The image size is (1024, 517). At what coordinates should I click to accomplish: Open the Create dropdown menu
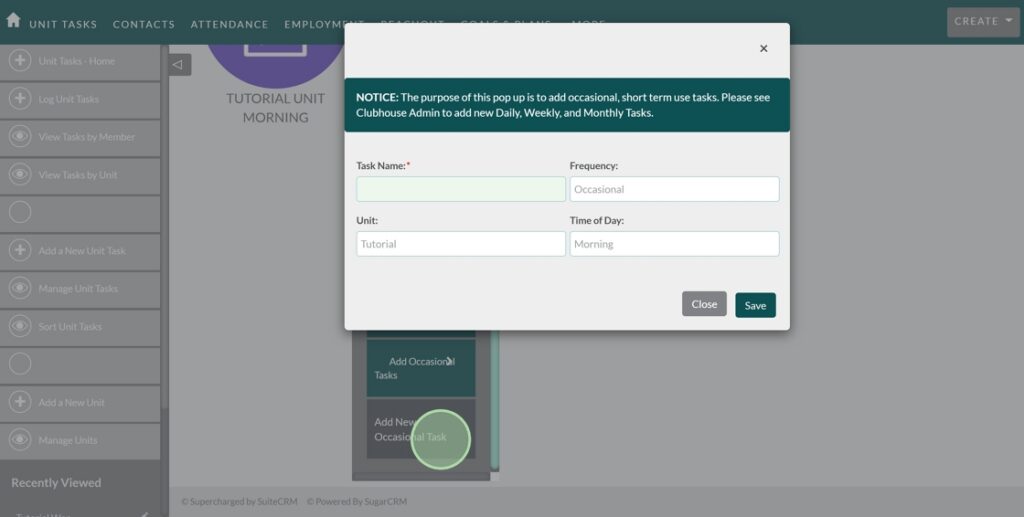(x=983, y=21)
